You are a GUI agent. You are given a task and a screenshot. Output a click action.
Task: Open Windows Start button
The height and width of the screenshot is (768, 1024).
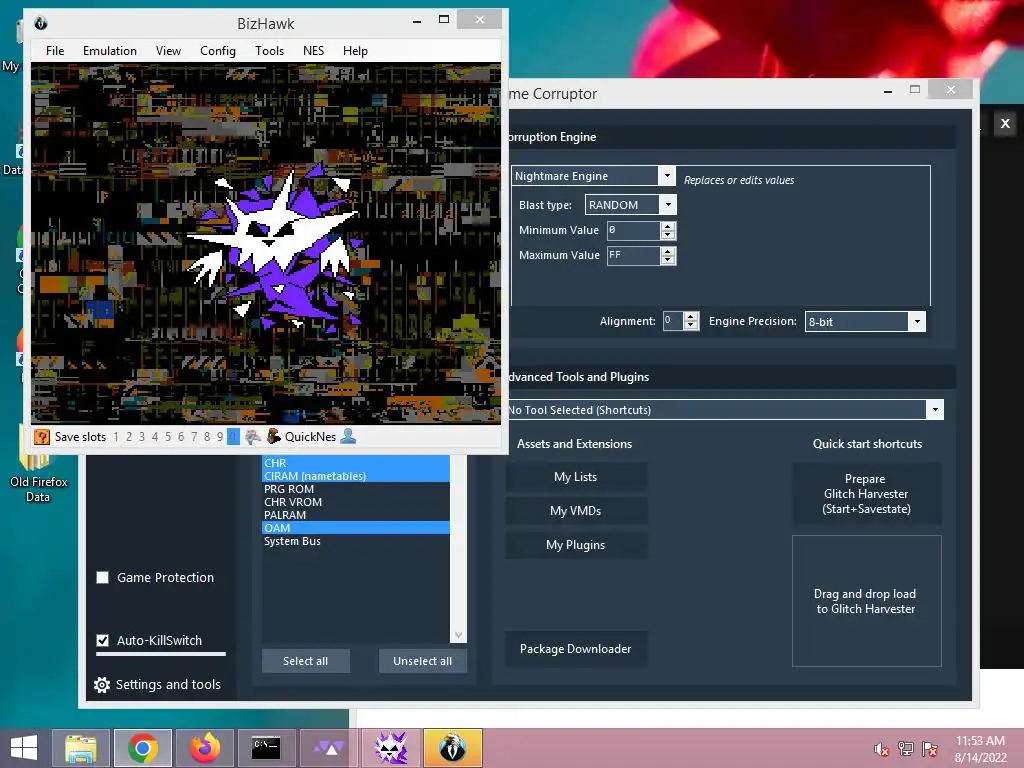click(x=24, y=748)
